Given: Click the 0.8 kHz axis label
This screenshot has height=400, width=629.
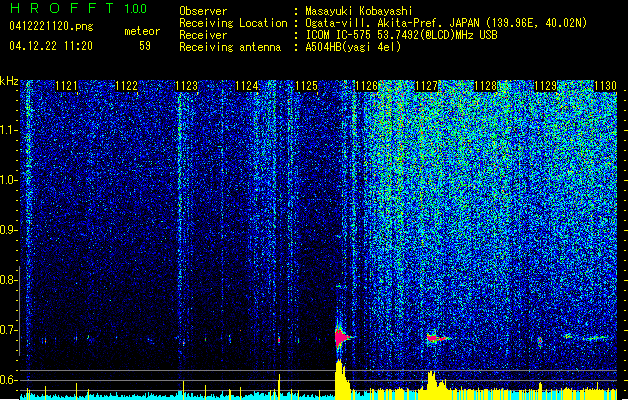Looking at the screenshot, I should click(8, 280).
